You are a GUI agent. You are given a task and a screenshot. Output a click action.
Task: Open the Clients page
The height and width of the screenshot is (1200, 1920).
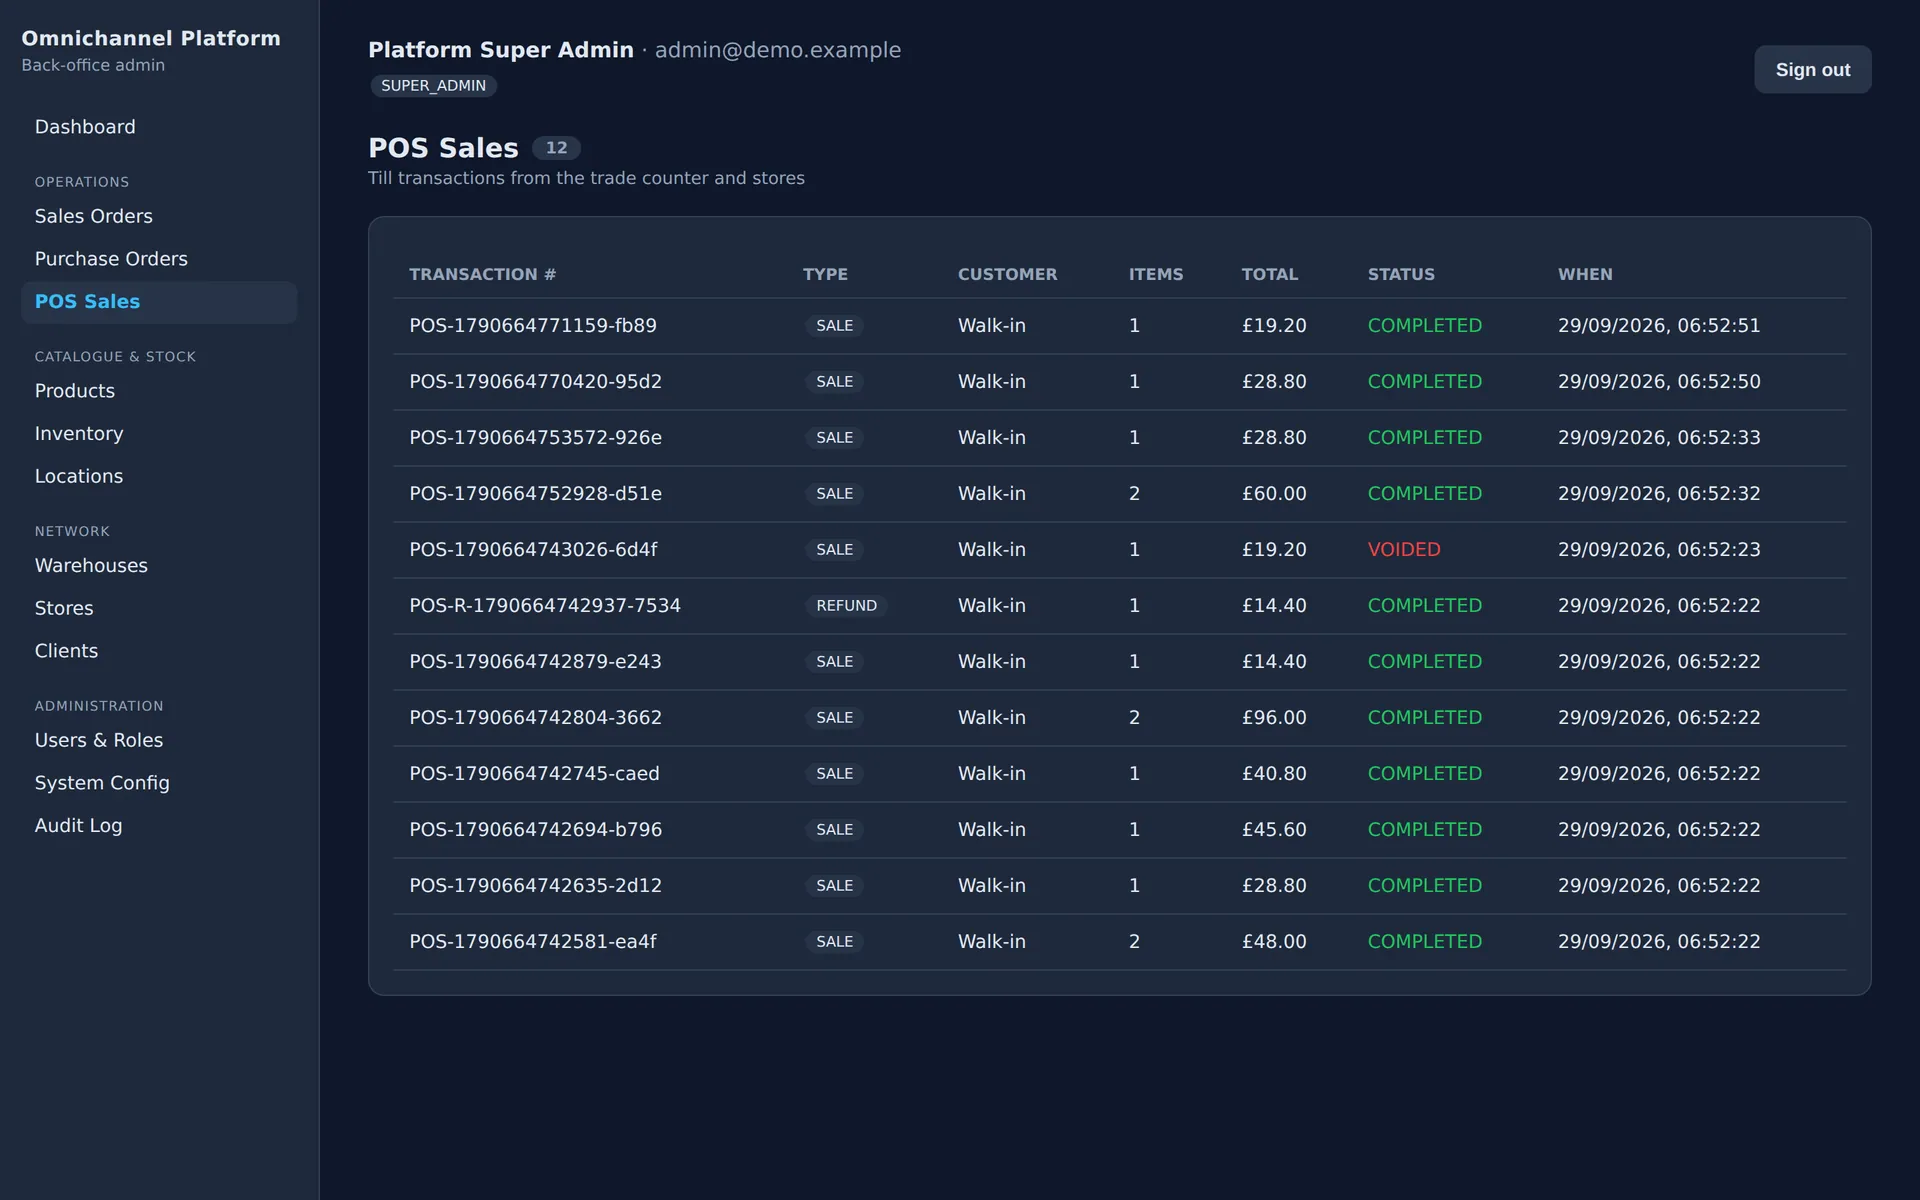coord(159,651)
